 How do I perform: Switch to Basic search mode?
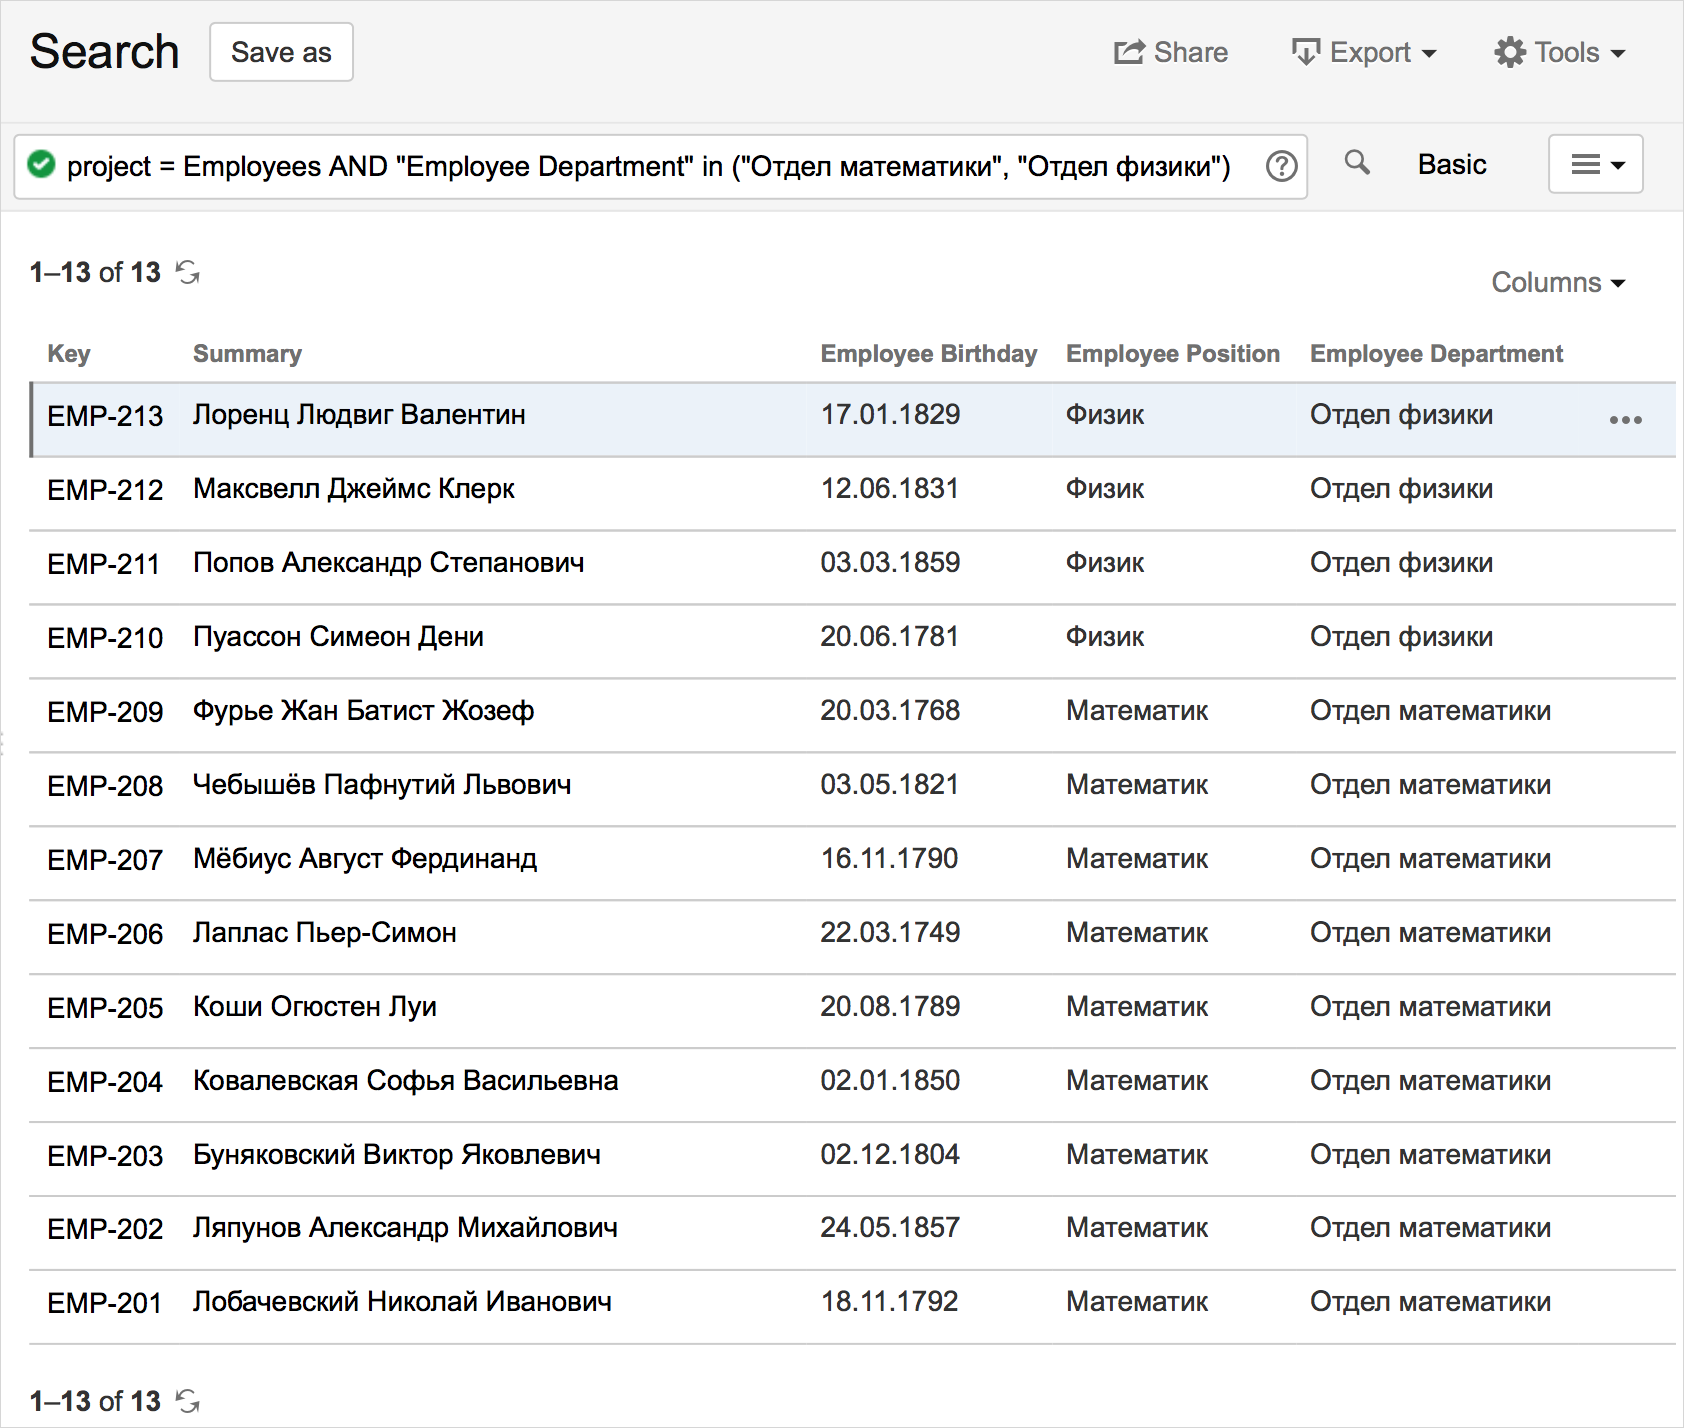(x=1452, y=164)
